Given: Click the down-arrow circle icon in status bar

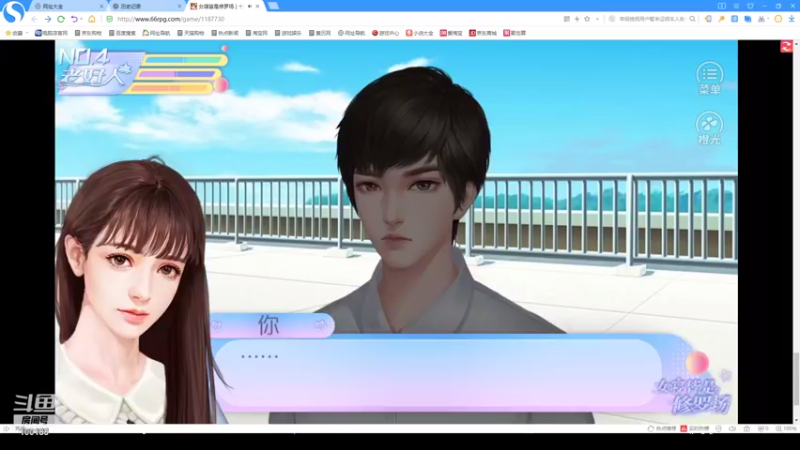Looking at the screenshot, I should [x=718, y=429].
